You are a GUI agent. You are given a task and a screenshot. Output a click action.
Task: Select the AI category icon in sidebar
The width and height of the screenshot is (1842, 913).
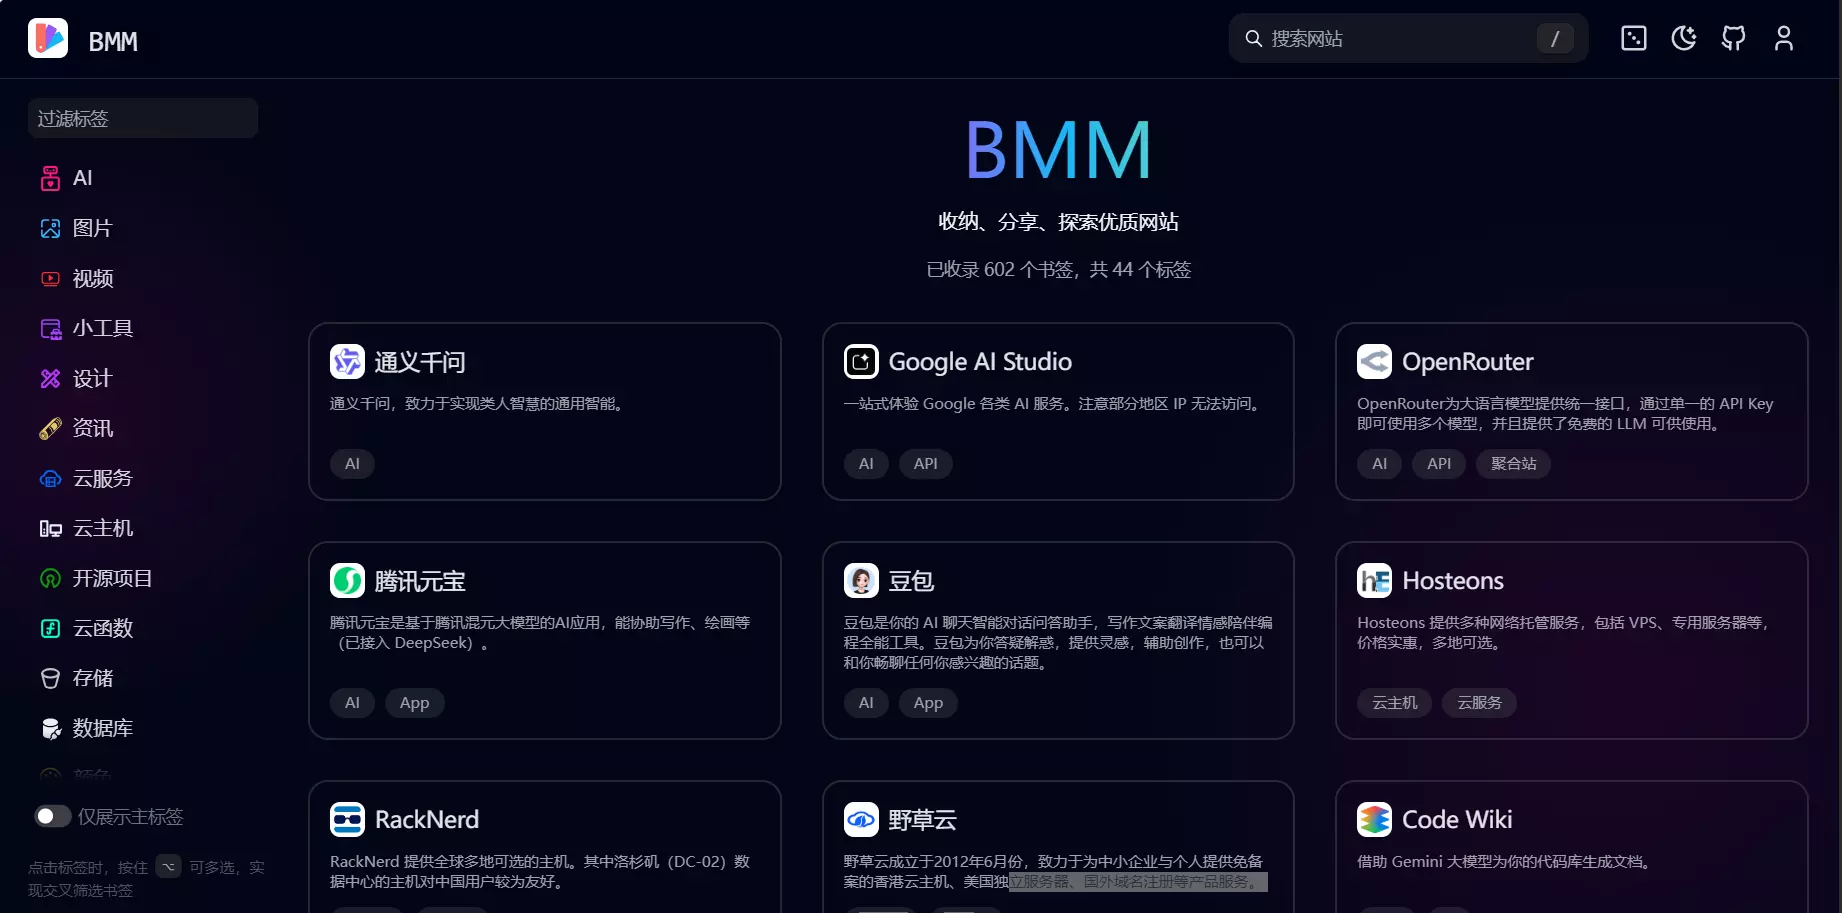coord(51,178)
